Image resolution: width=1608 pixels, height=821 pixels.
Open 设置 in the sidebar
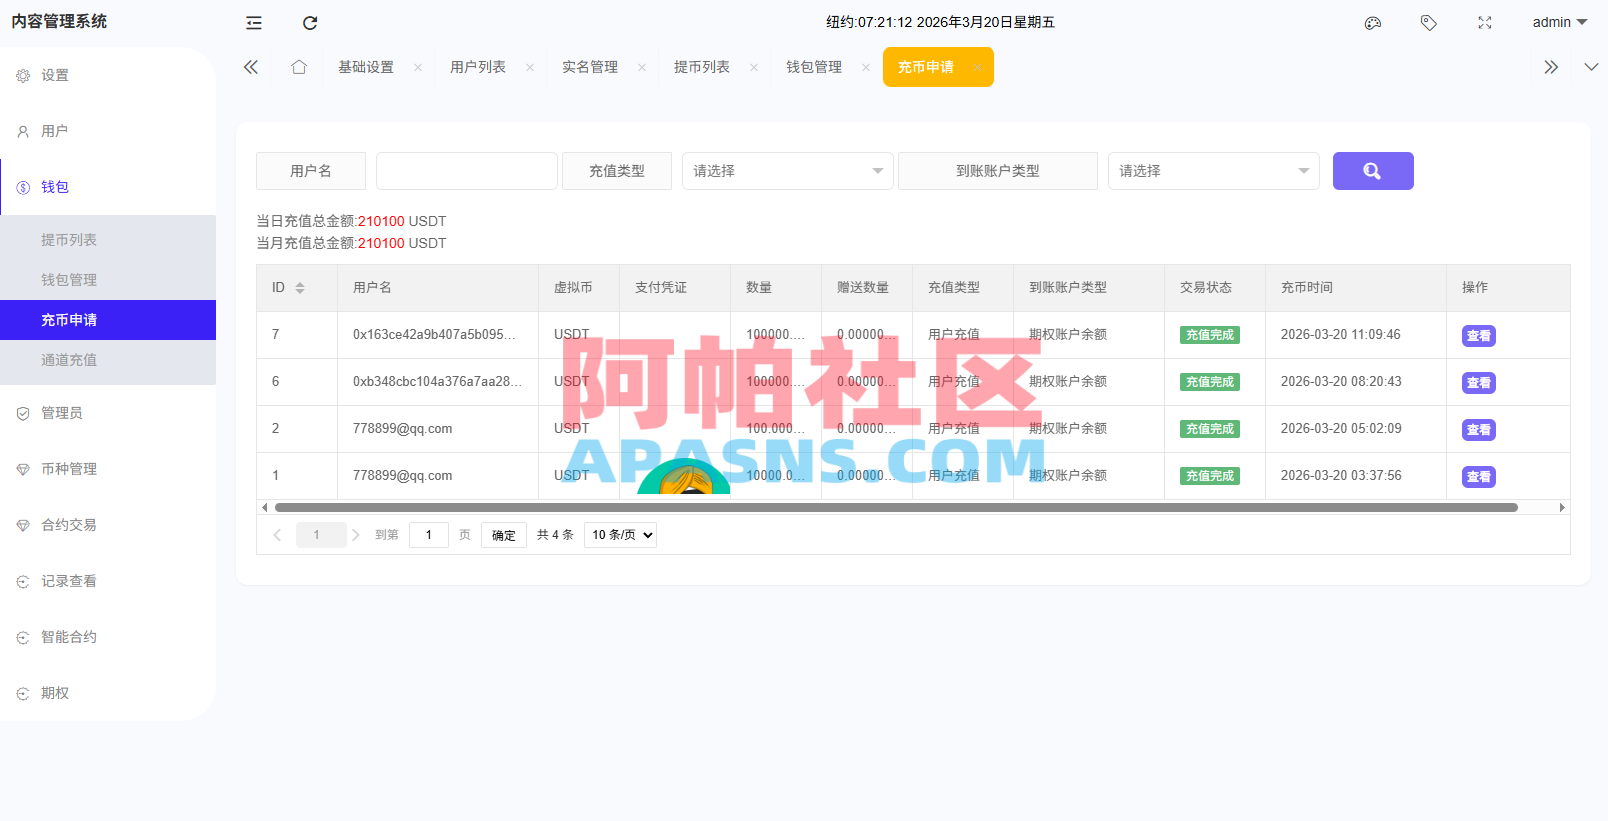pyautogui.click(x=108, y=75)
